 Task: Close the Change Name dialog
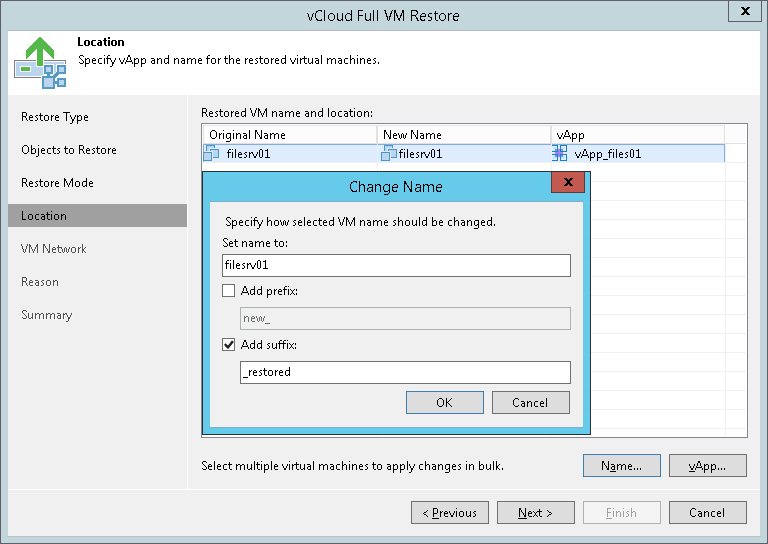click(x=568, y=183)
